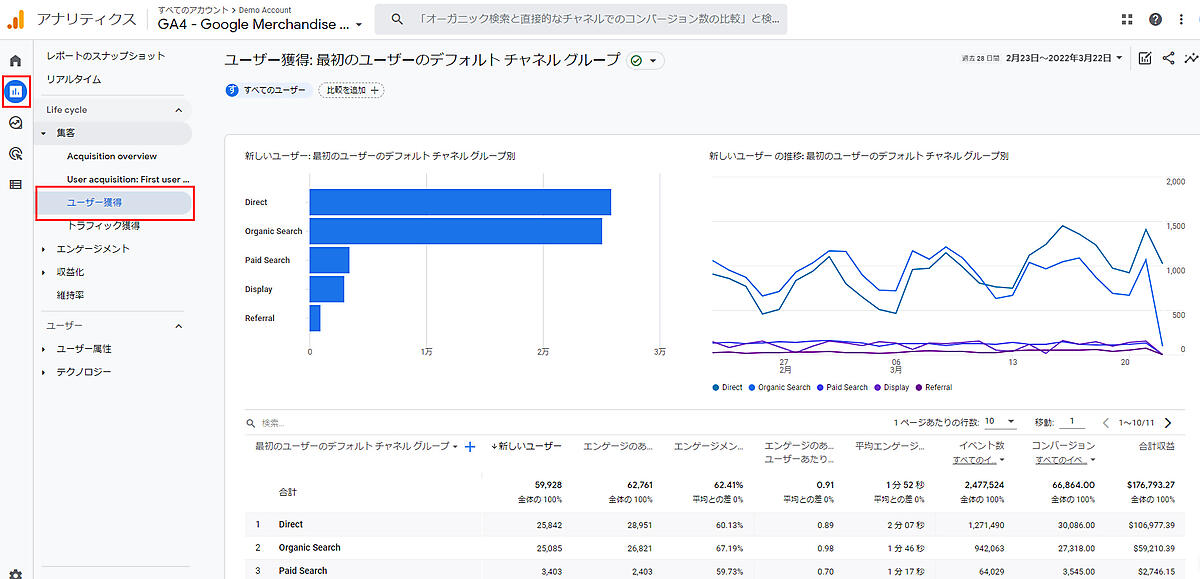The height and width of the screenshot is (579, 1200).
Task: Select トラフィック獲得 in the sidebar
Action: click(x=103, y=226)
